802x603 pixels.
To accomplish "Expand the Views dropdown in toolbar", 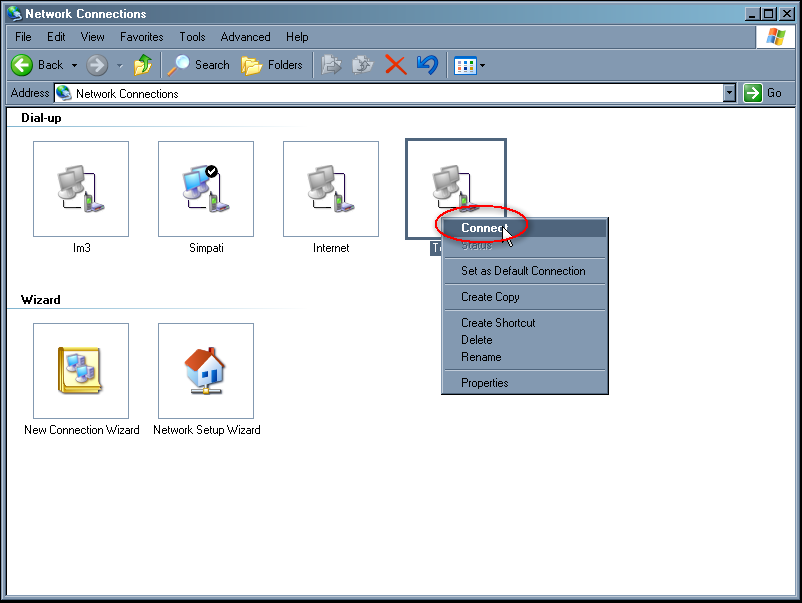I will tap(482, 66).
